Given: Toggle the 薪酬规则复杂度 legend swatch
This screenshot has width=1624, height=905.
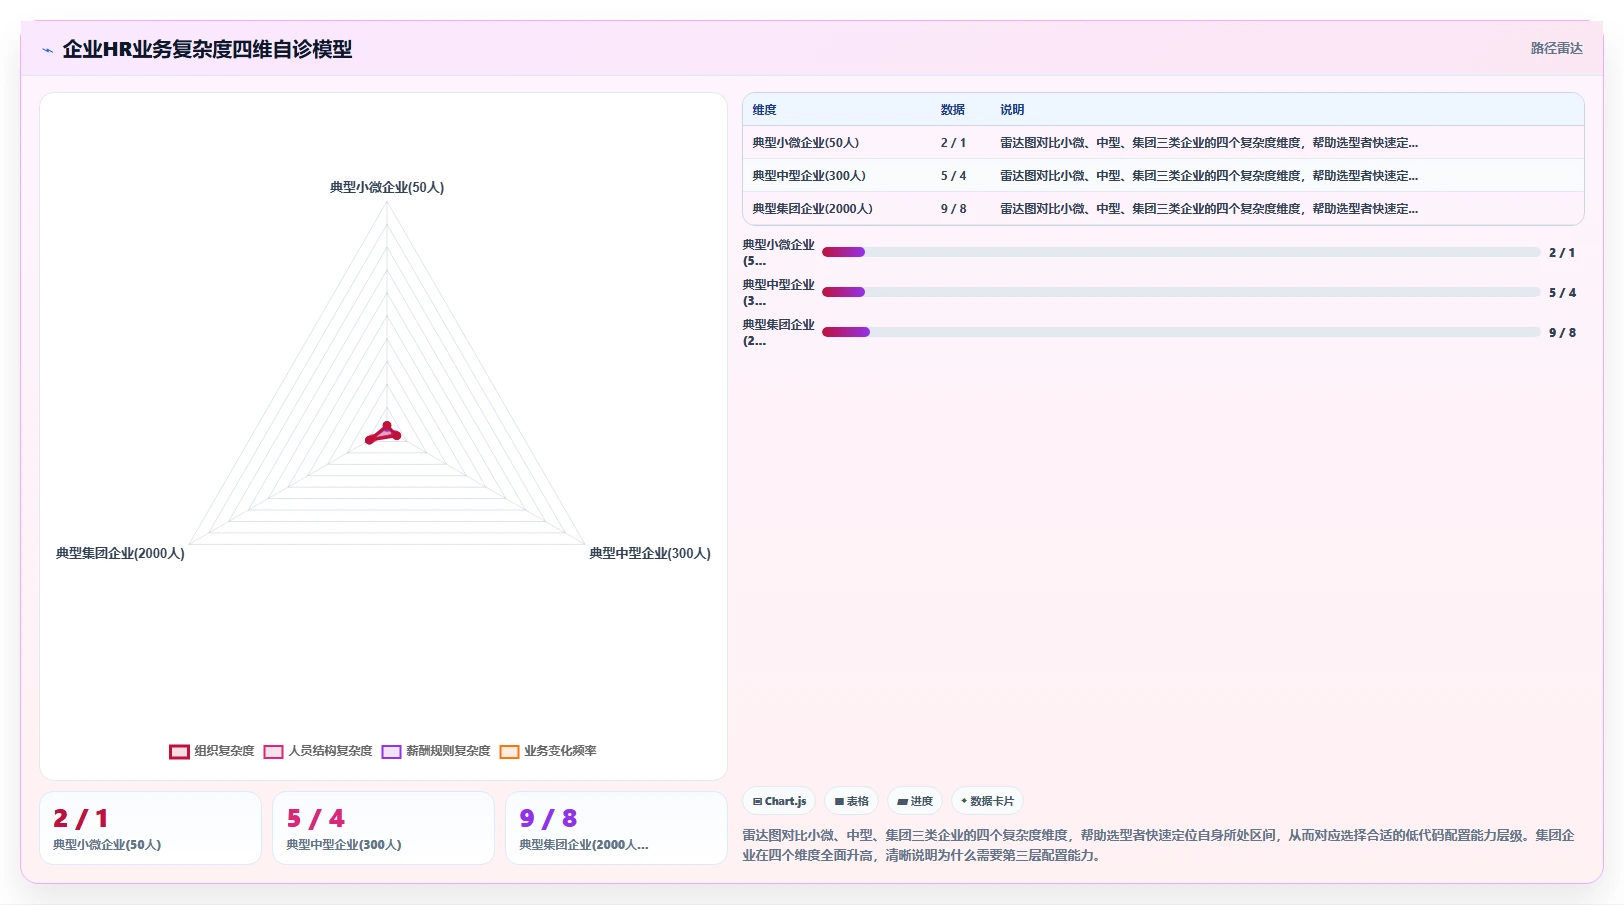Looking at the screenshot, I should coord(391,752).
